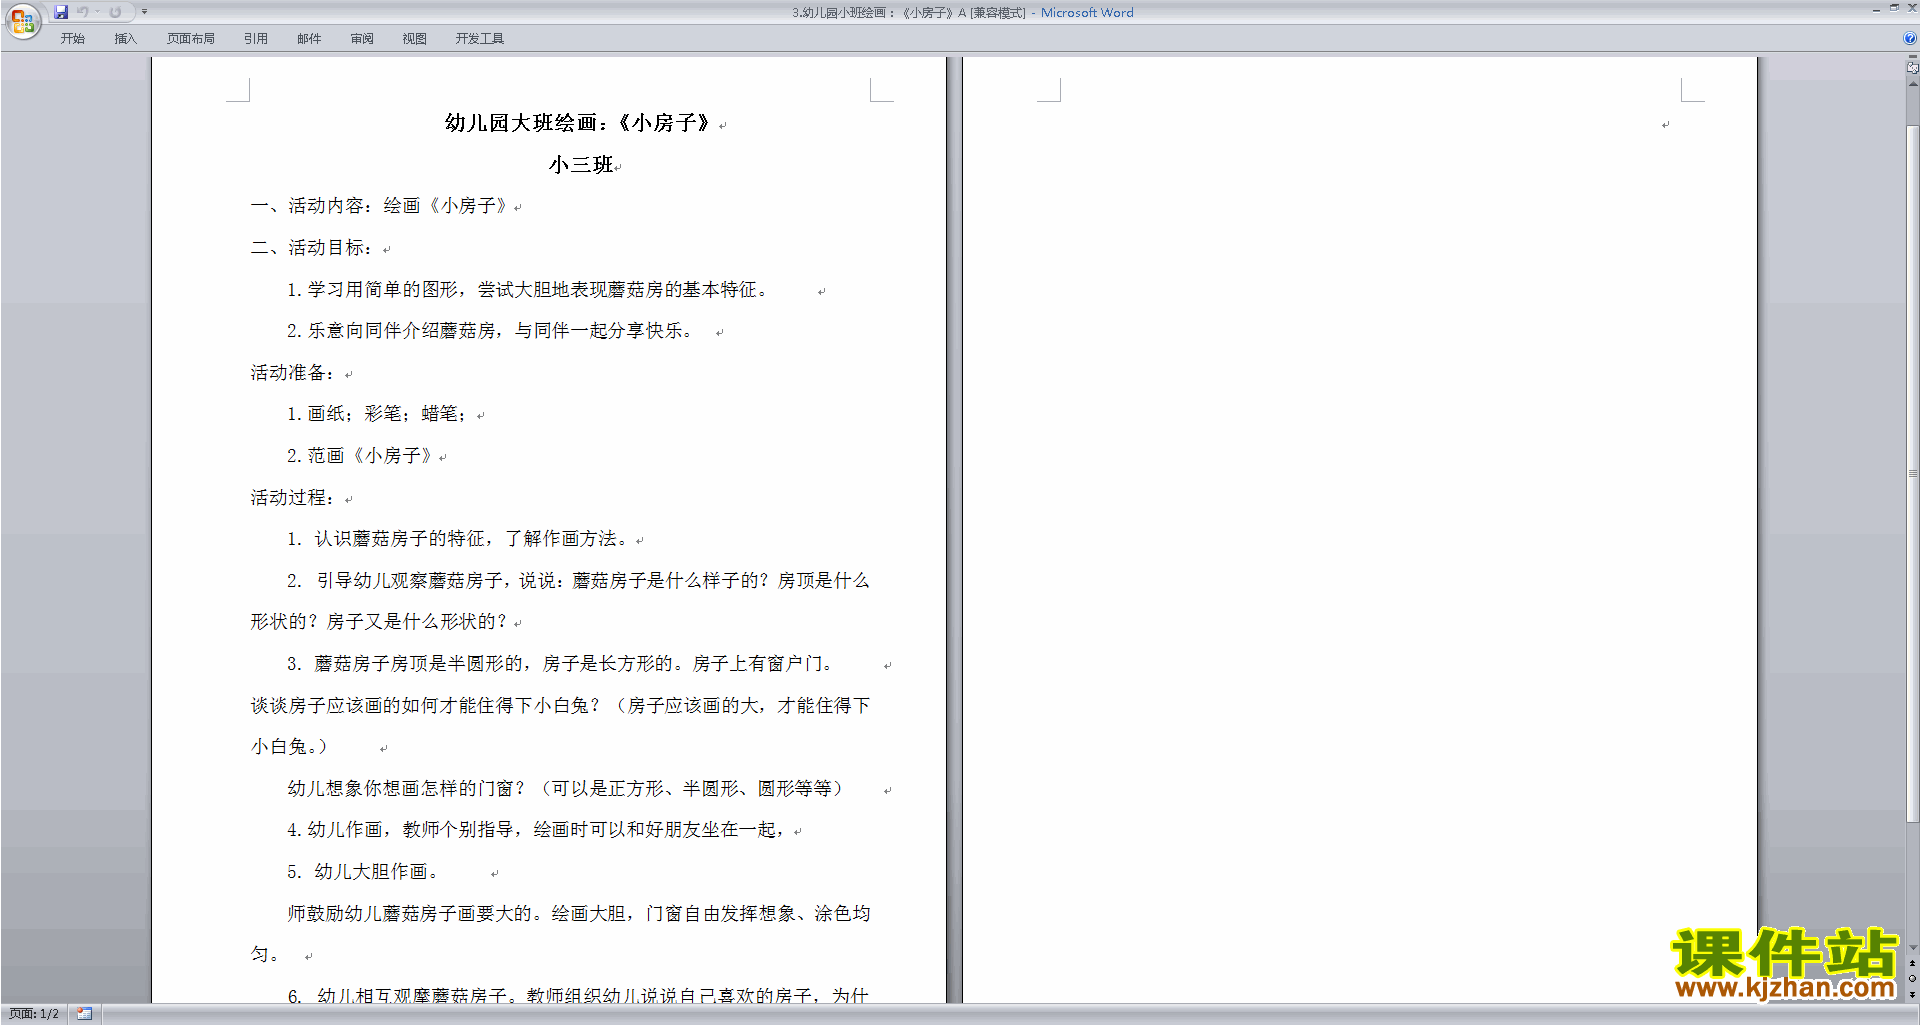Click the Redo/Repeat icon
The image size is (1920, 1025).
point(115,12)
